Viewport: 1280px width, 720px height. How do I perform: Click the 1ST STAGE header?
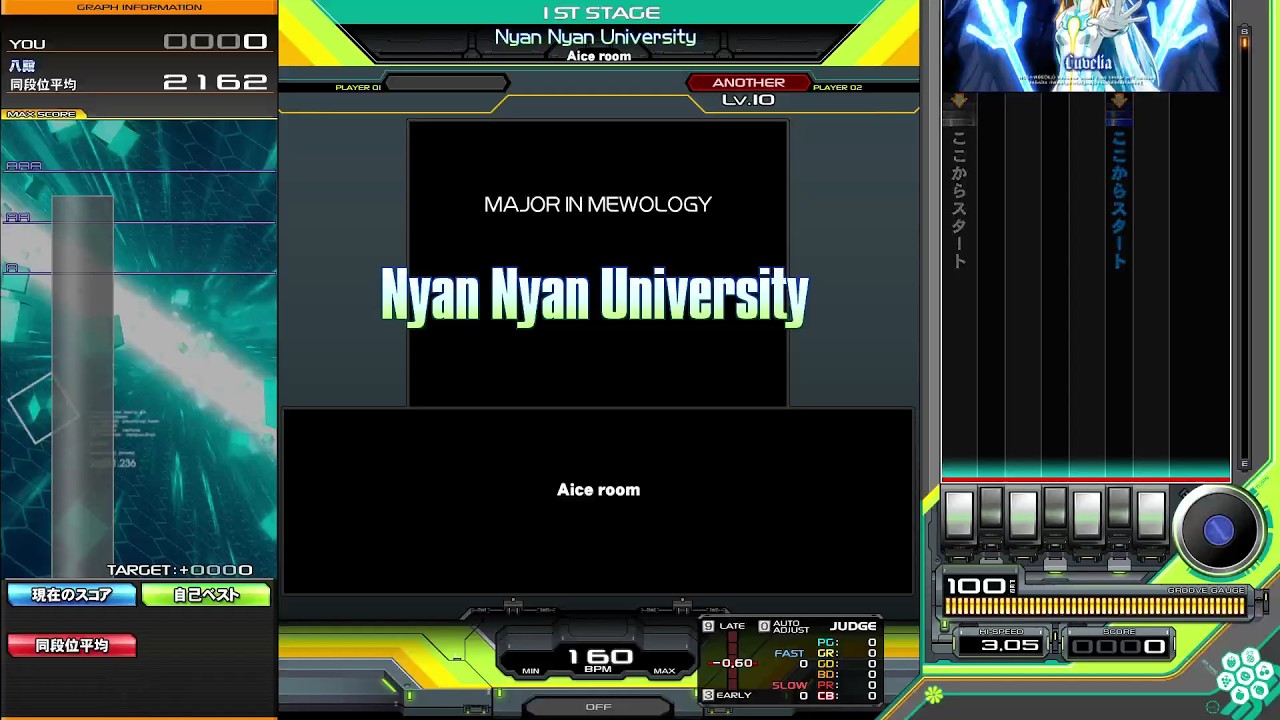pyautogui.click(x=601, y=13)
